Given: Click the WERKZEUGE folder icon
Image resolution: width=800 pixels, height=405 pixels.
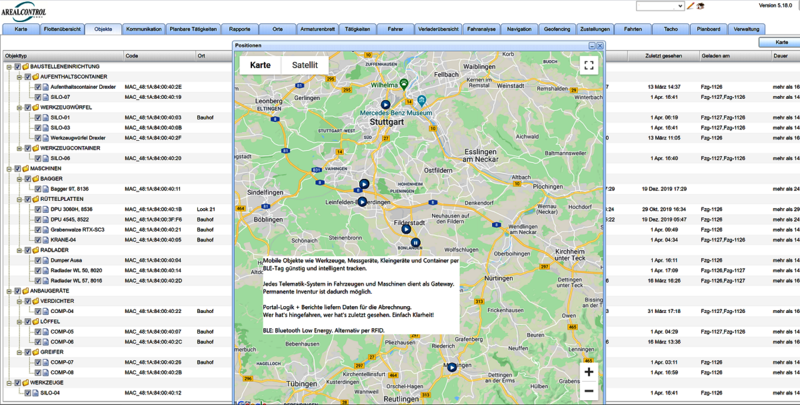Looking at the screenshot, I should (x=26, y=383).
